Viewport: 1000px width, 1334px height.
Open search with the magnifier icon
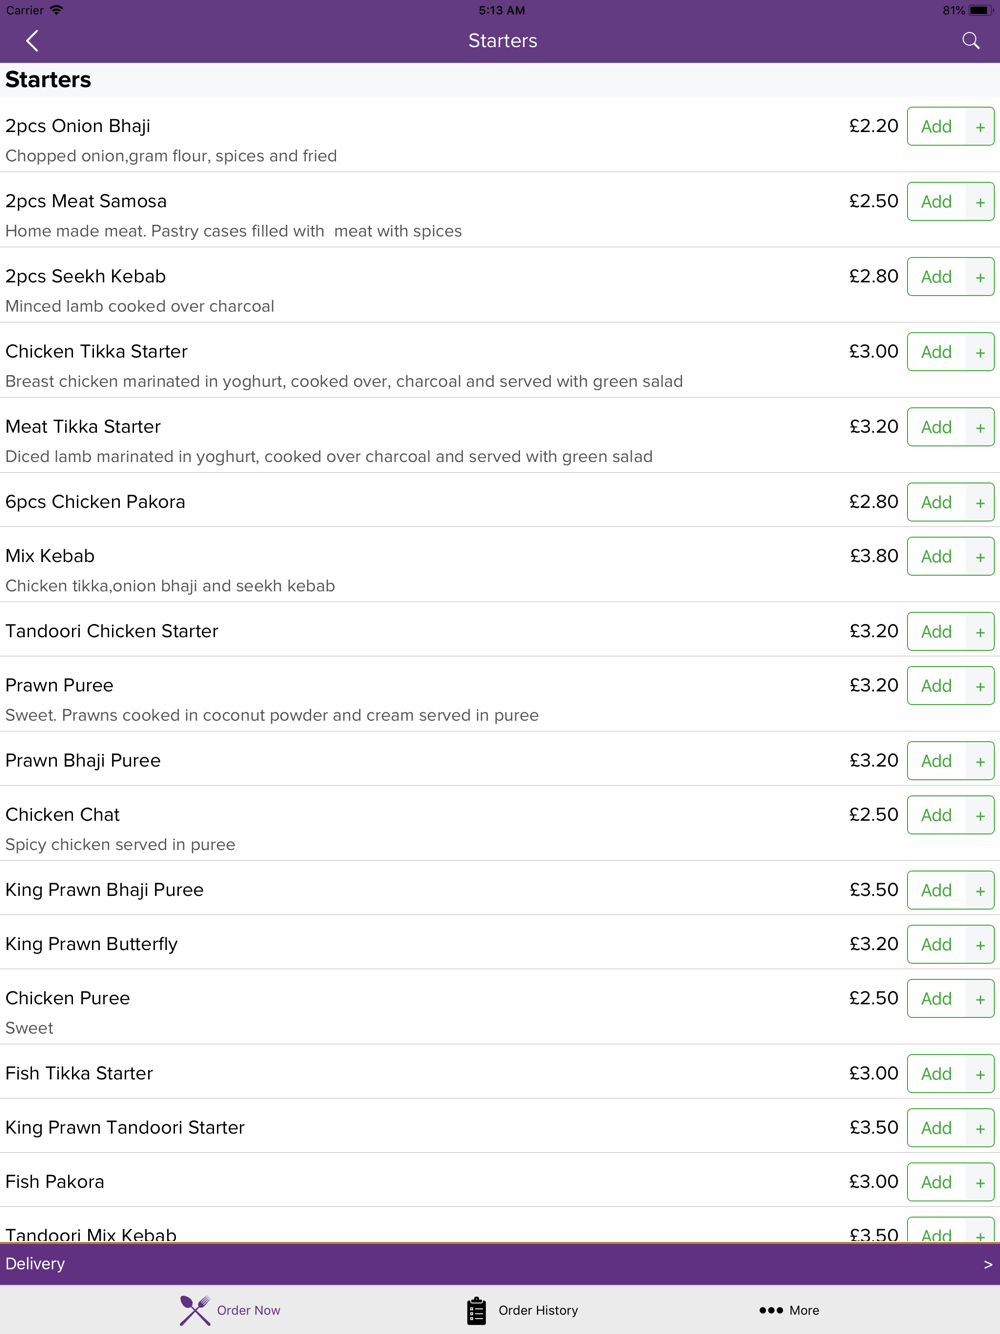click(970, 41)
